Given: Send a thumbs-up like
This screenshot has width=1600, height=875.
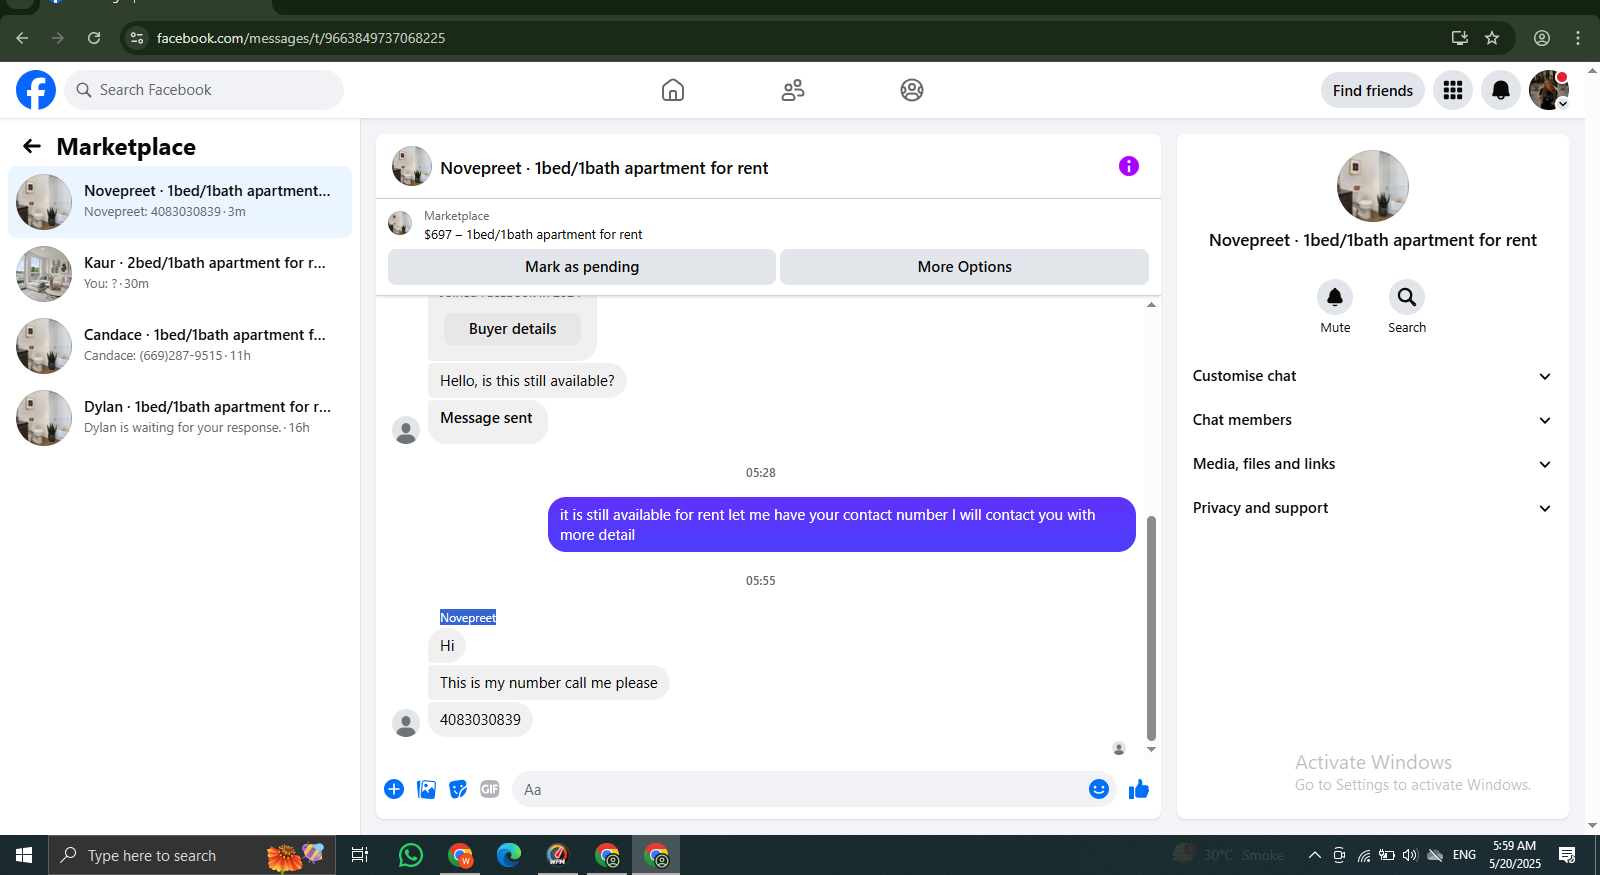Looking at the screenshot, I should (1139, 789).
